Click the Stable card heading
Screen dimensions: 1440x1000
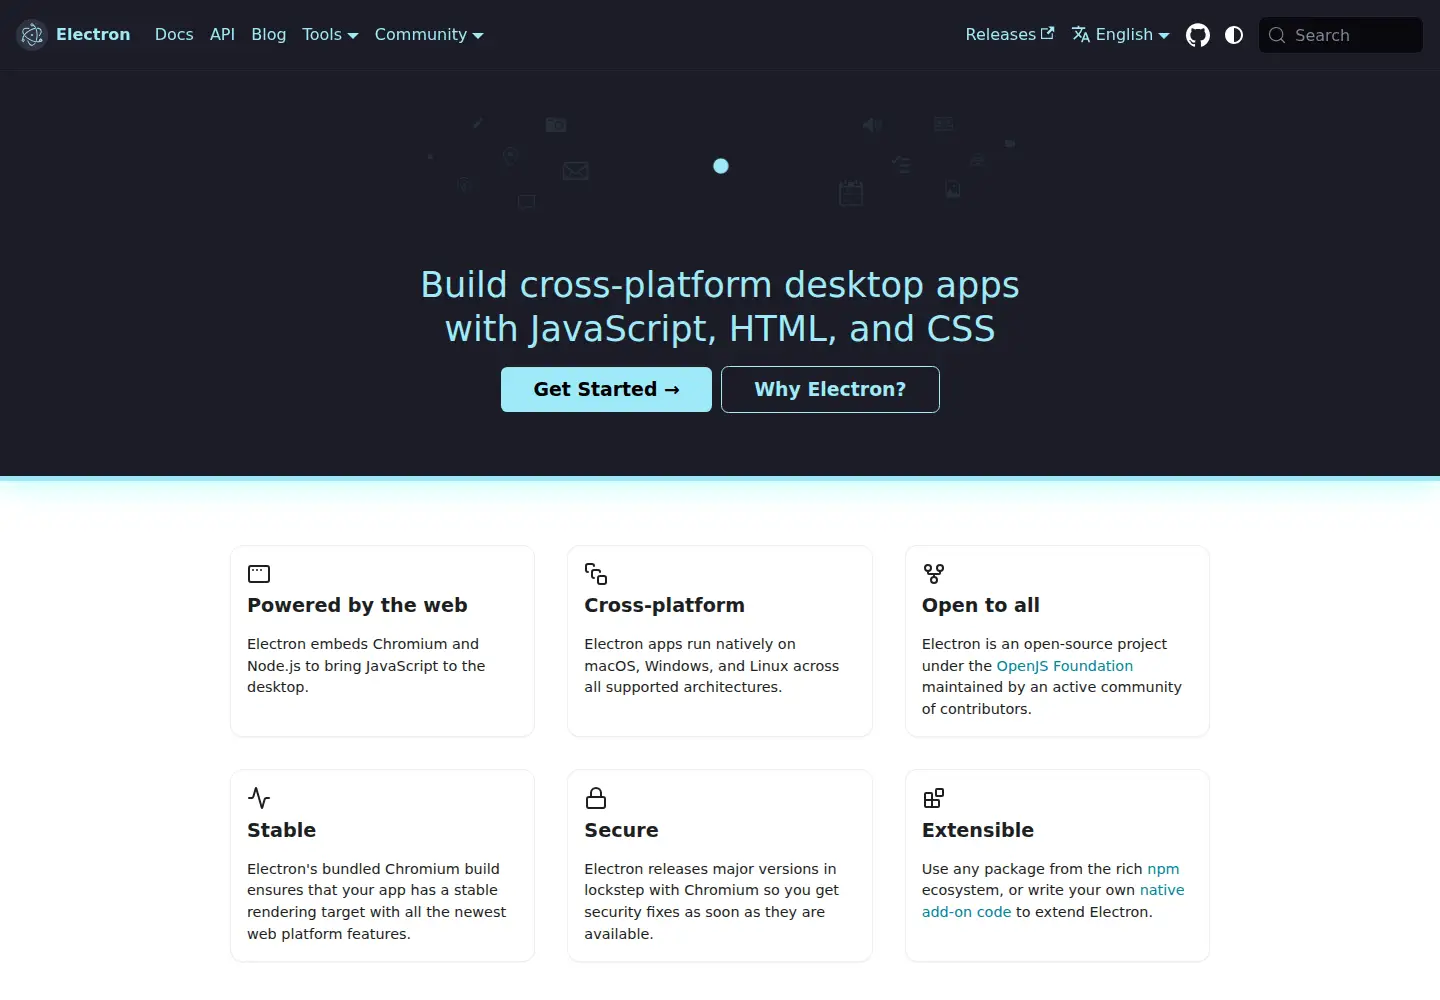tap(281, 830)
